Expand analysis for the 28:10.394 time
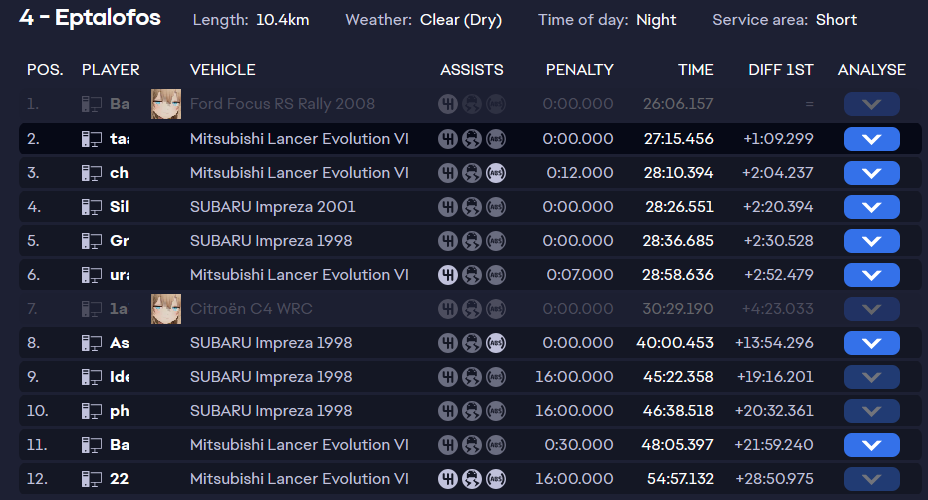 pyautogui.click(x=872, y=173)
